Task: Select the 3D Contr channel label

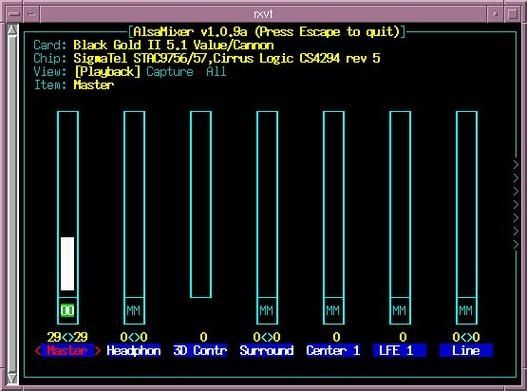Action: click(x=200, y=351)
